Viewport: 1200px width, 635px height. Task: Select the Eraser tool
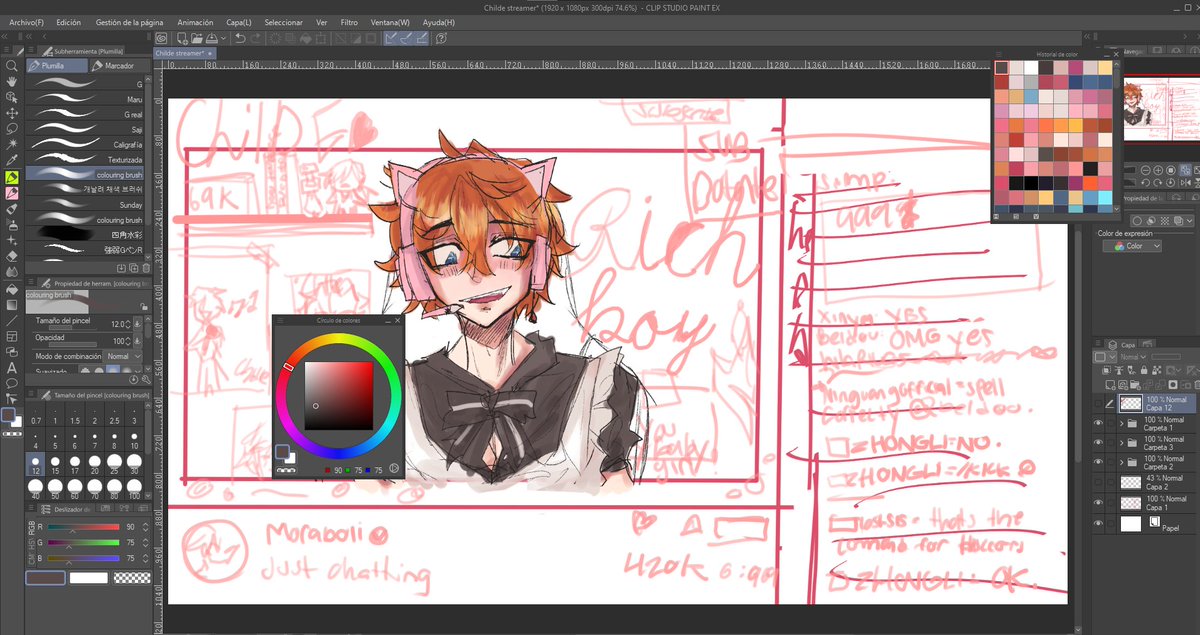[x=12, y=256]
